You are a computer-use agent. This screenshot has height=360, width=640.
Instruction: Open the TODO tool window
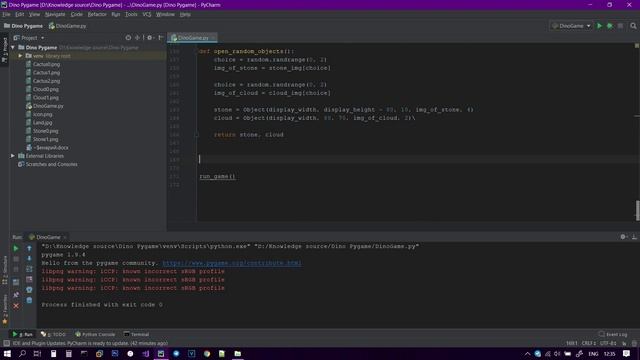53,334
